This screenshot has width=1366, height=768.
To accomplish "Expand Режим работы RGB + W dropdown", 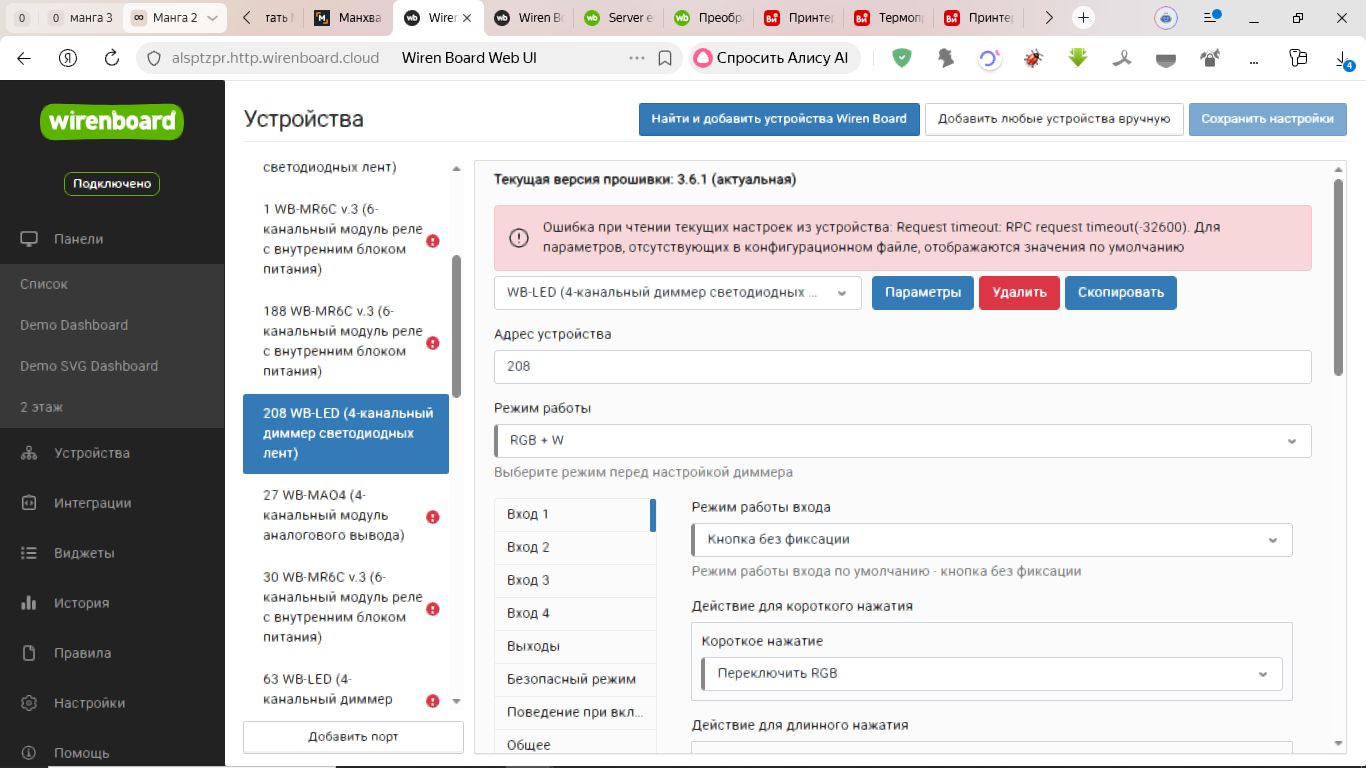I will click(903, 441).
